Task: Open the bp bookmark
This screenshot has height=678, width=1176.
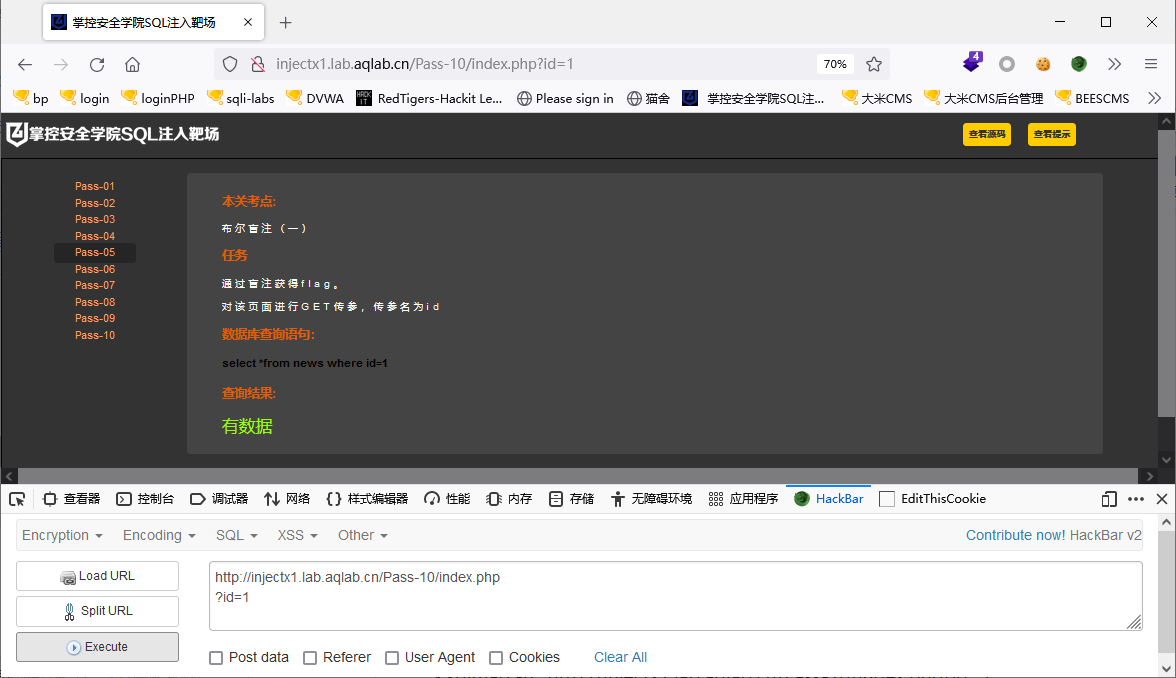Action: [x=31, y=98]
